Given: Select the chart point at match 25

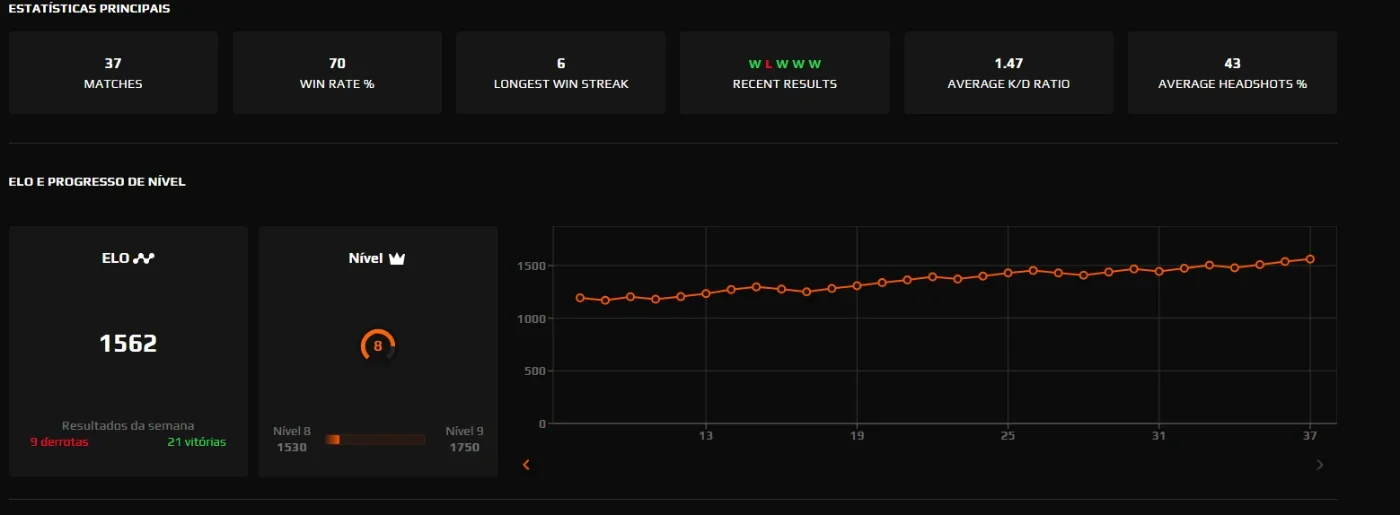Looking at the screenshot, I should [x=1008, y=273].
